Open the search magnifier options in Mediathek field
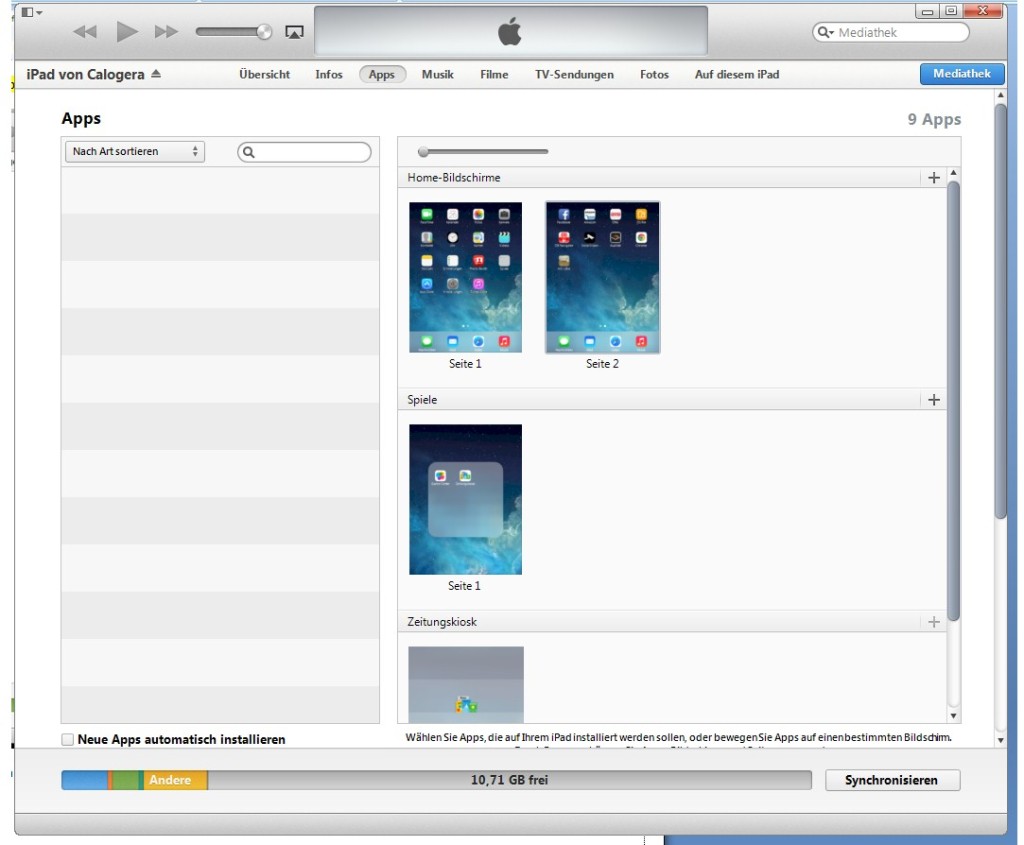1024x845 pixels. (x=825, y=32)
